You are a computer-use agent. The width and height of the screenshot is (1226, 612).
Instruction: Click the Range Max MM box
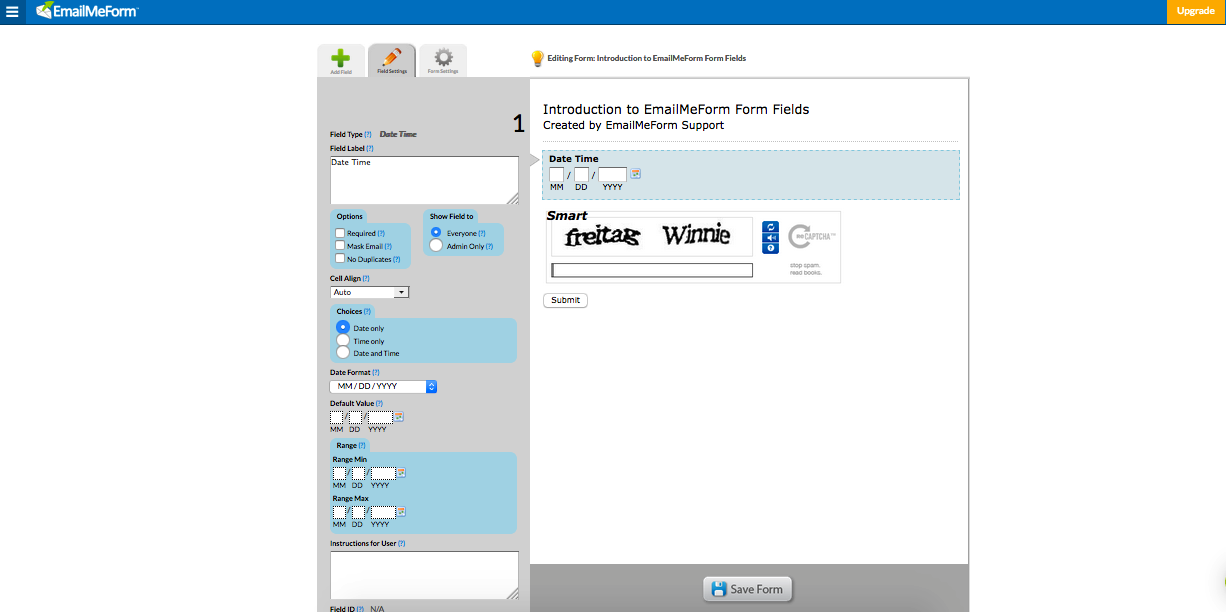(x=340, y=512)
